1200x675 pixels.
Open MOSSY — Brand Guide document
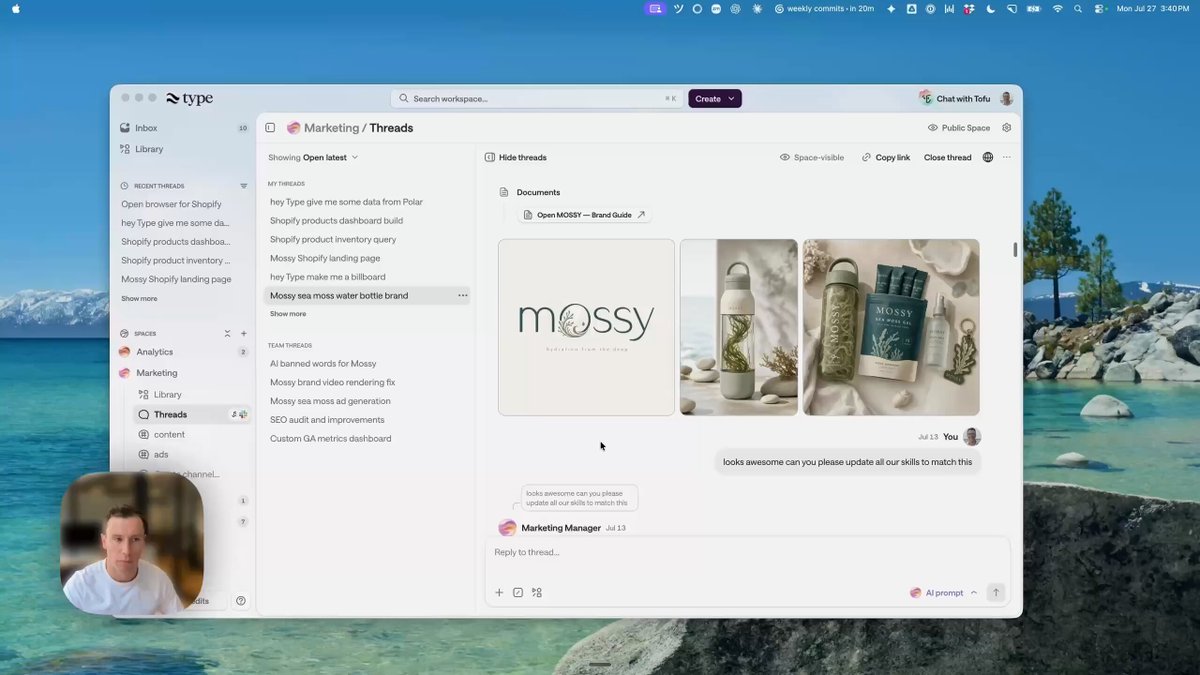tap(585, 215)
